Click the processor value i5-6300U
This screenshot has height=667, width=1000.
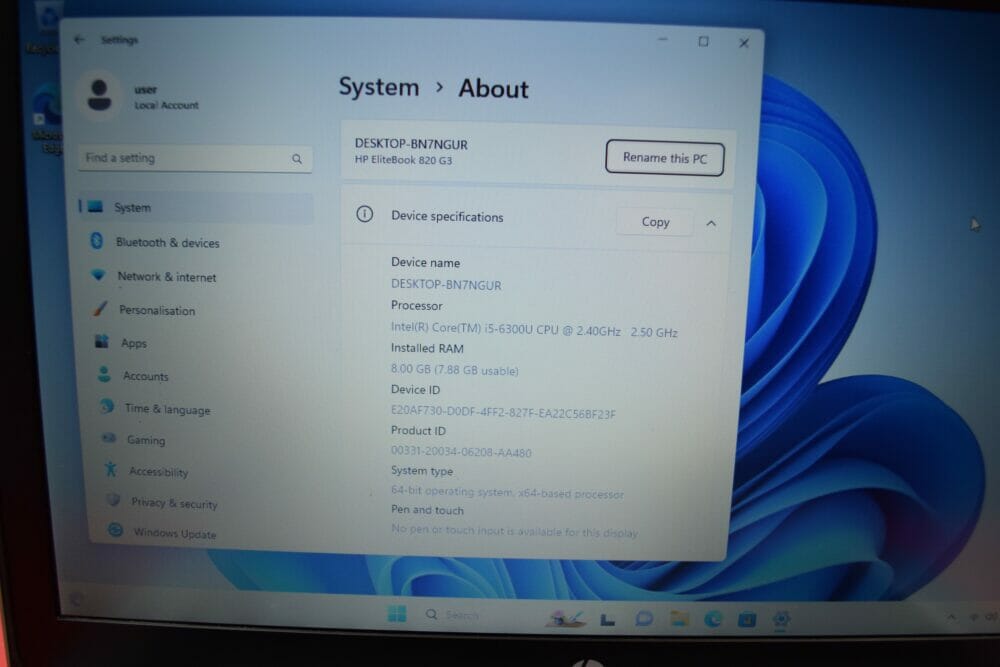(534, 330)
